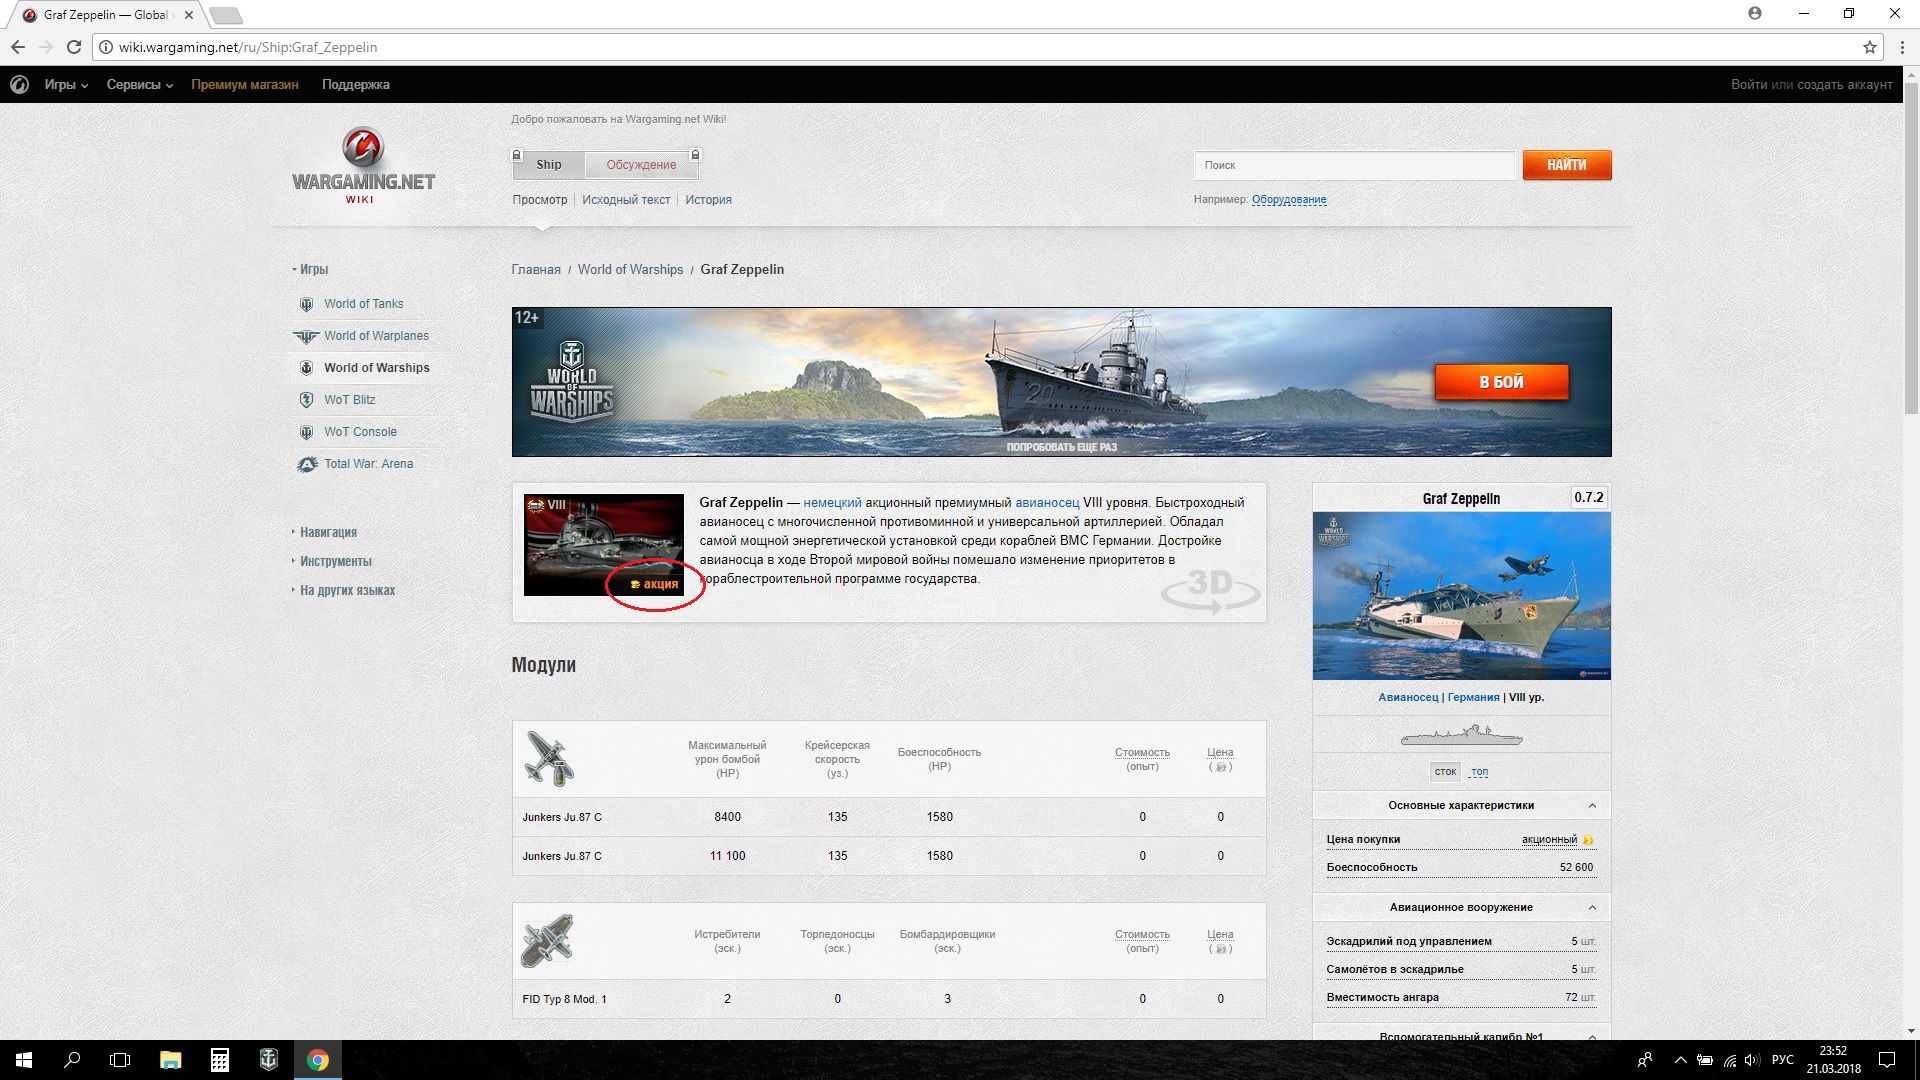Click the World of Warplanes sidebar icon

pos(305,336)
